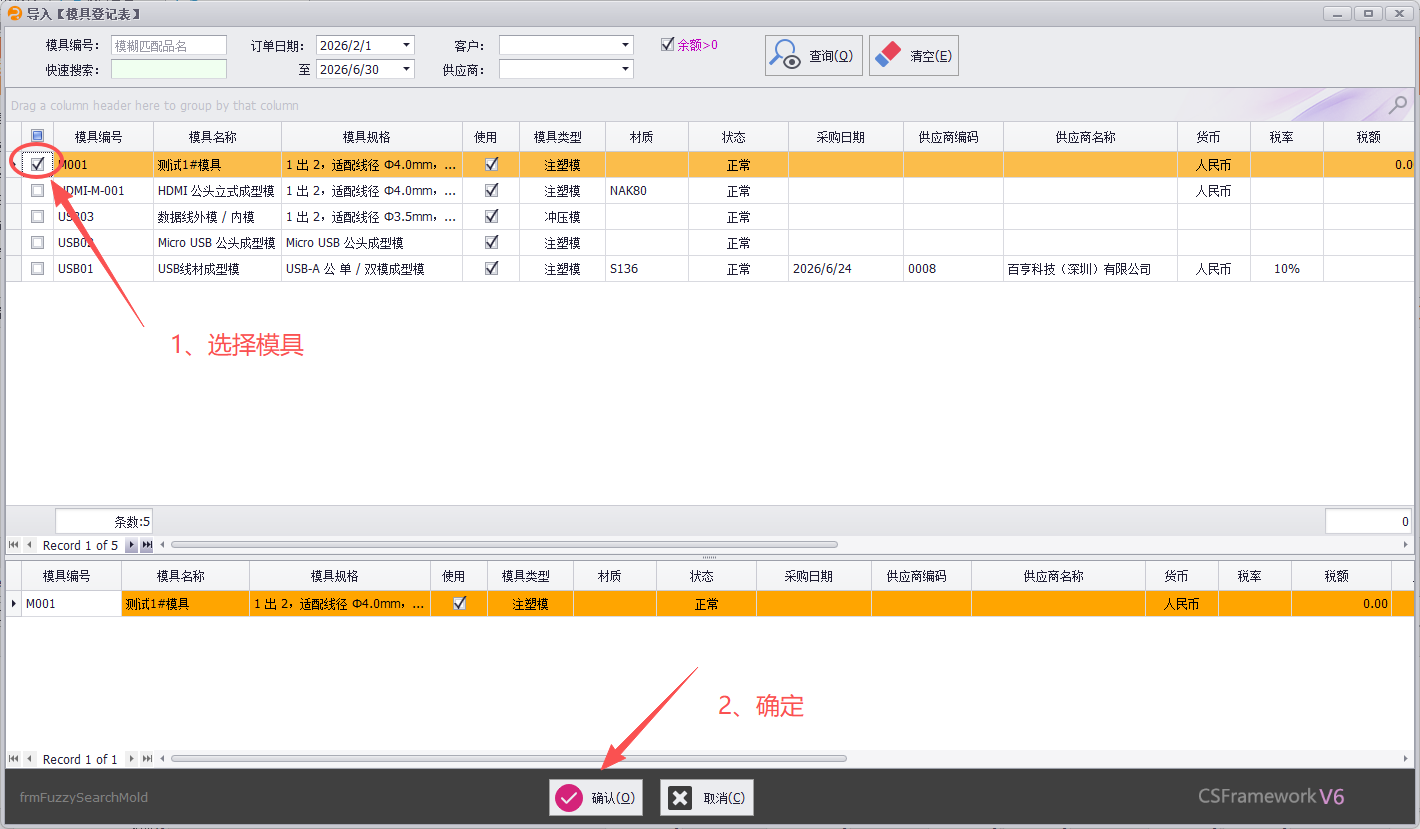Select 测试1#模具 cell in lower grid
Viewport: 1420px width, 829px height.
point(185,603)
